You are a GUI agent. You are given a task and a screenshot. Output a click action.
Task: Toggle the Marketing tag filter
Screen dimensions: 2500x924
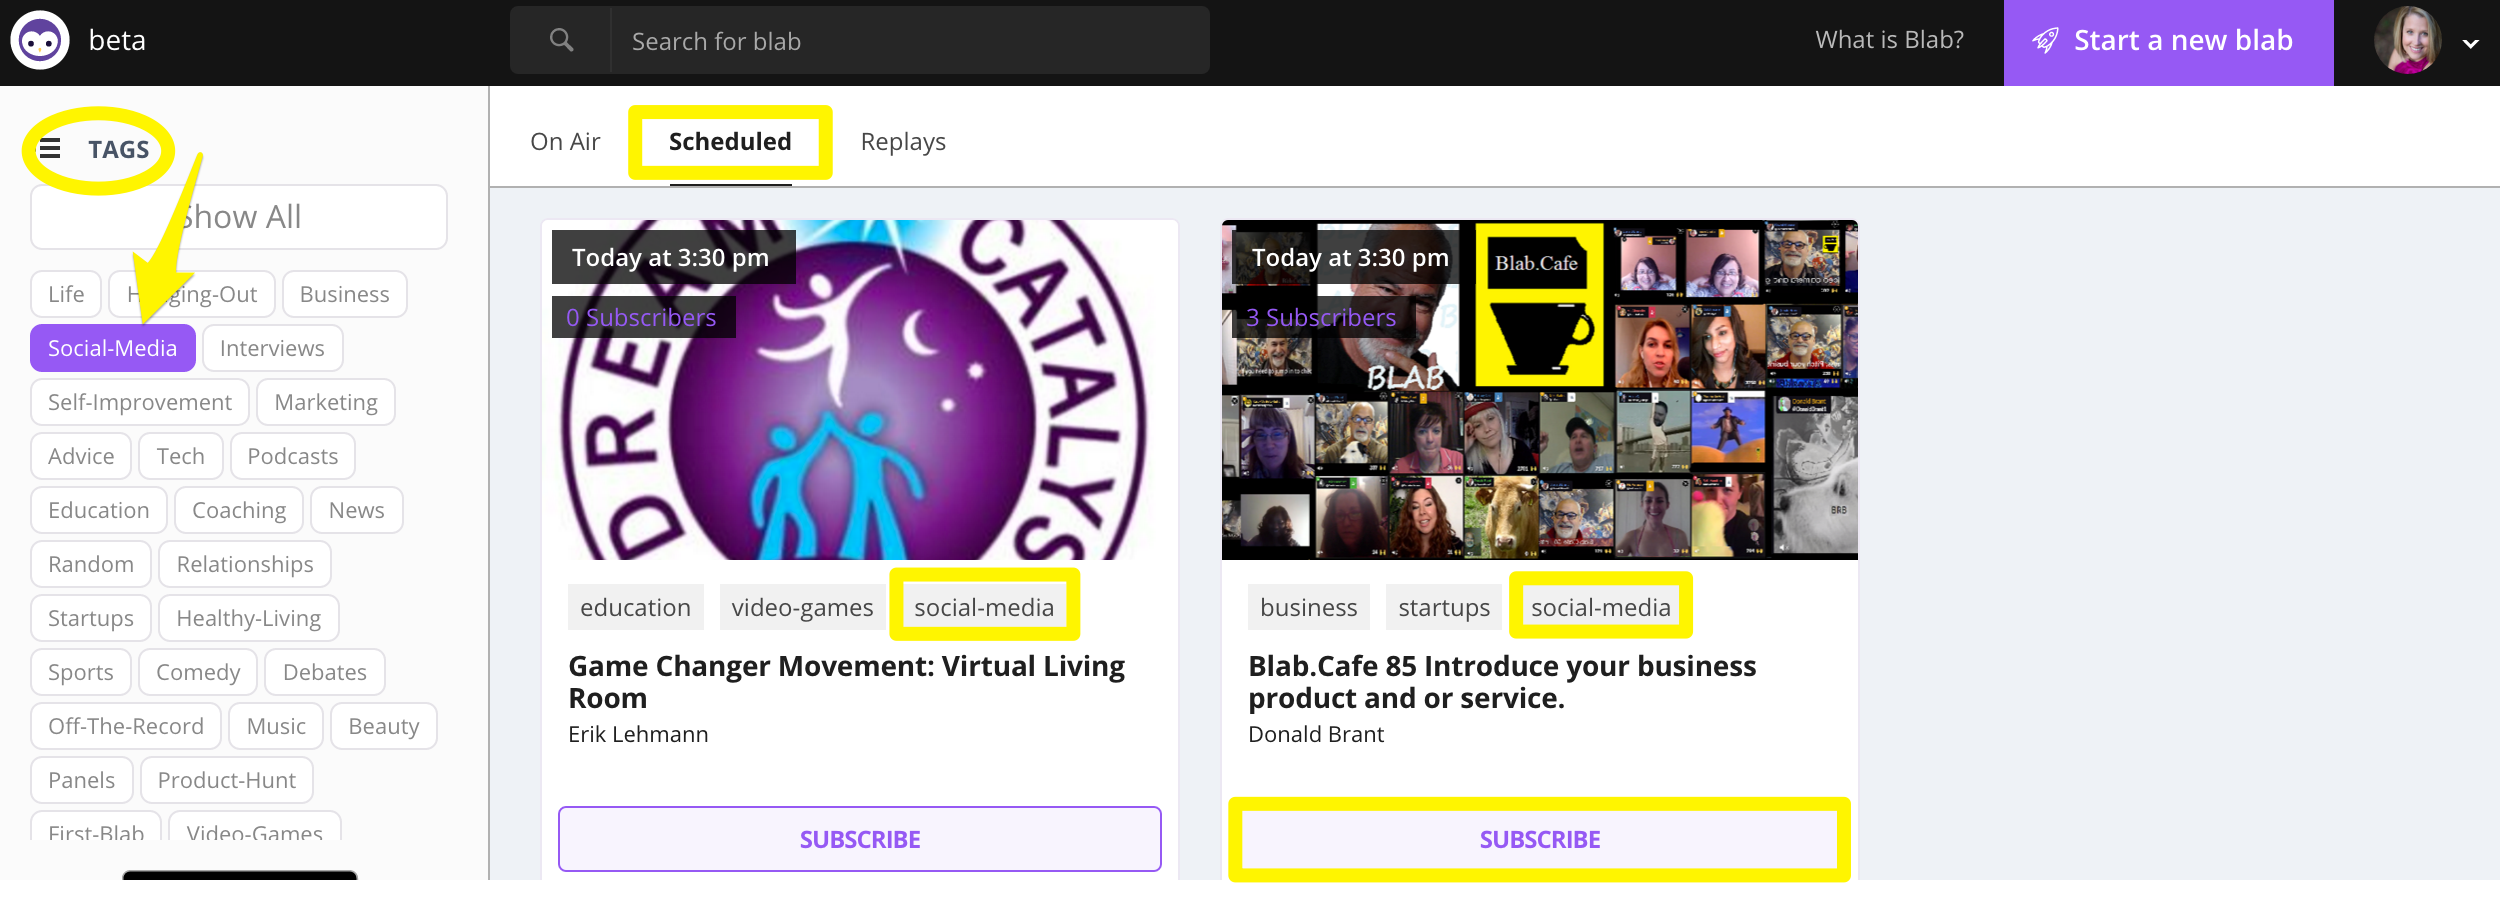coord(326,402)
